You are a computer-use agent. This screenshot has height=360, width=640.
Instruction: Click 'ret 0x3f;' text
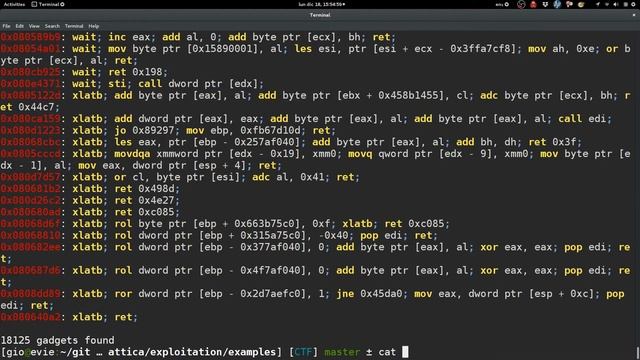point(555,142)
